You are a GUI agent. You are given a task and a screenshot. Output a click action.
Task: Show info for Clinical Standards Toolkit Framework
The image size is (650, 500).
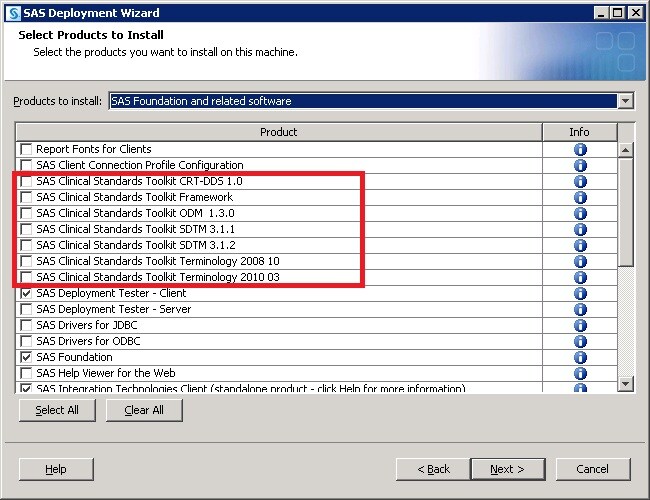pos(580,197)
